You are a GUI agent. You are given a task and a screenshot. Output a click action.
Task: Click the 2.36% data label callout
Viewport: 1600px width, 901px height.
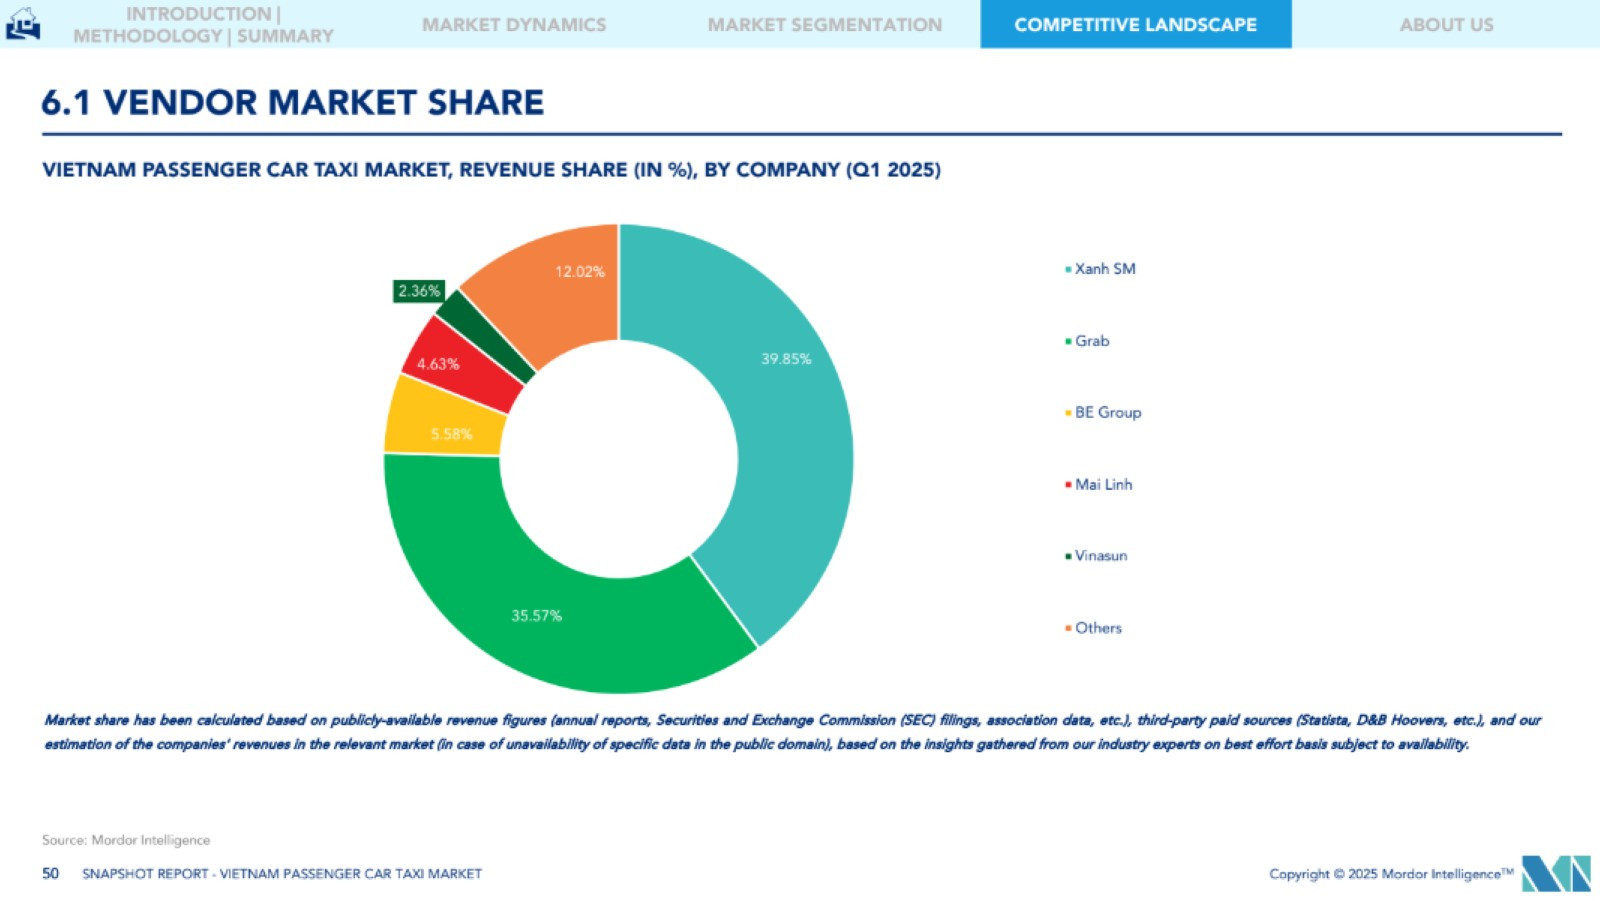(x=418, y=291)
